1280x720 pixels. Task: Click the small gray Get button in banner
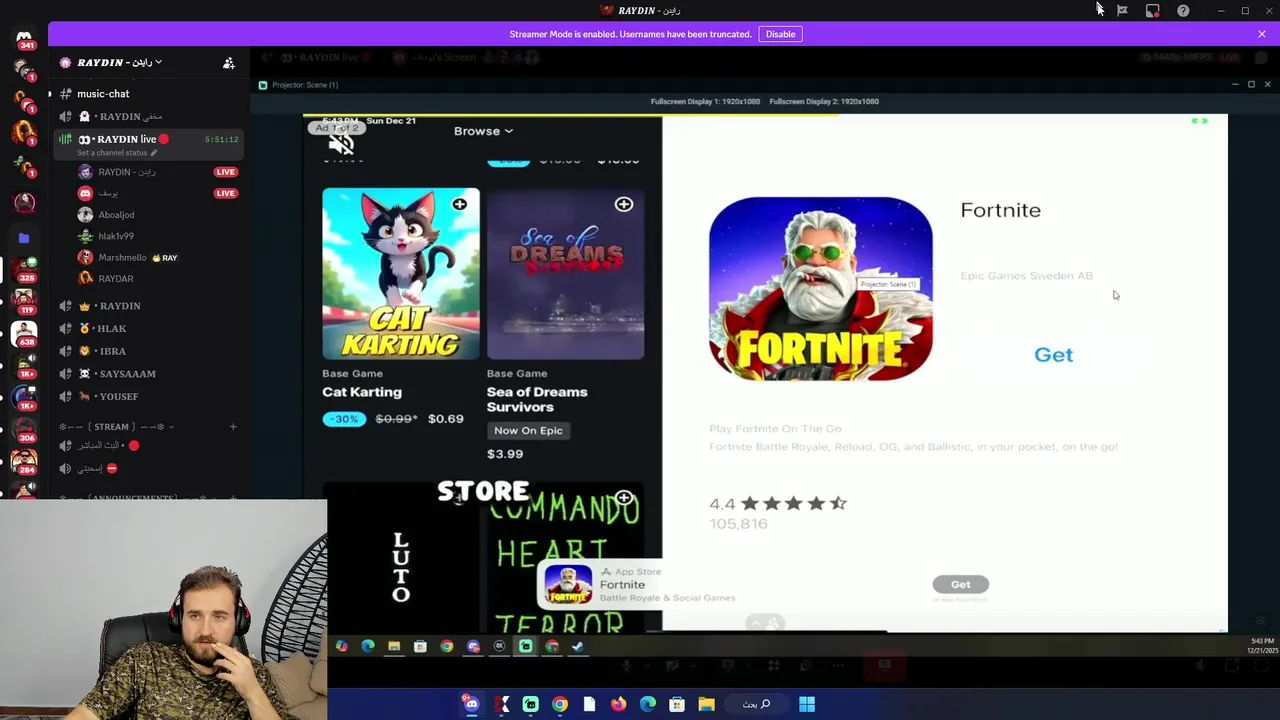point(960,585)
